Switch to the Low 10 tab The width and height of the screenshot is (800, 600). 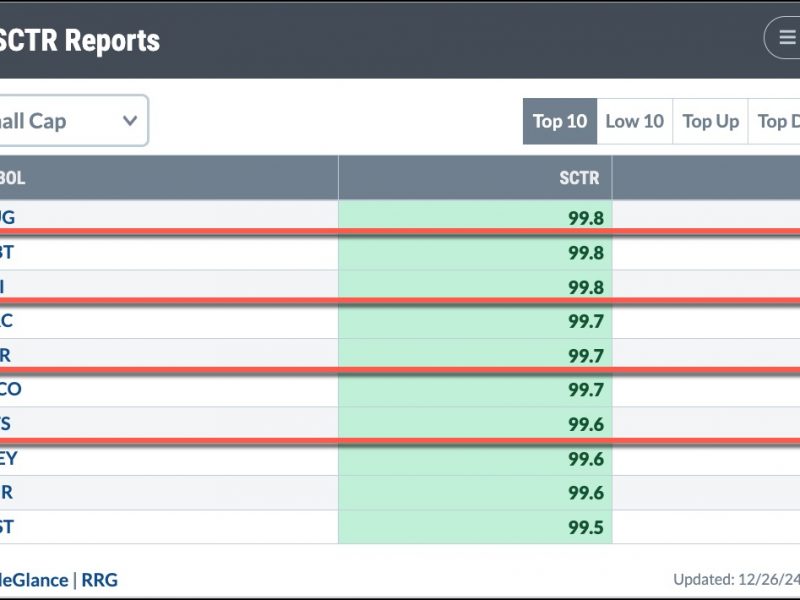(635, 121)
